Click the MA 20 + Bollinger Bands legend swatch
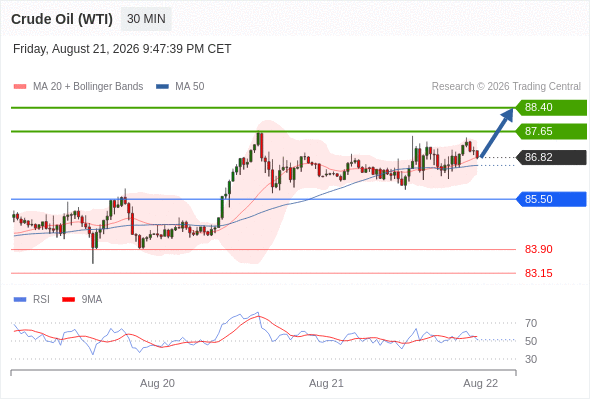Image resolution: width=590 pixels, height=400 pixels. click(20, 87)
